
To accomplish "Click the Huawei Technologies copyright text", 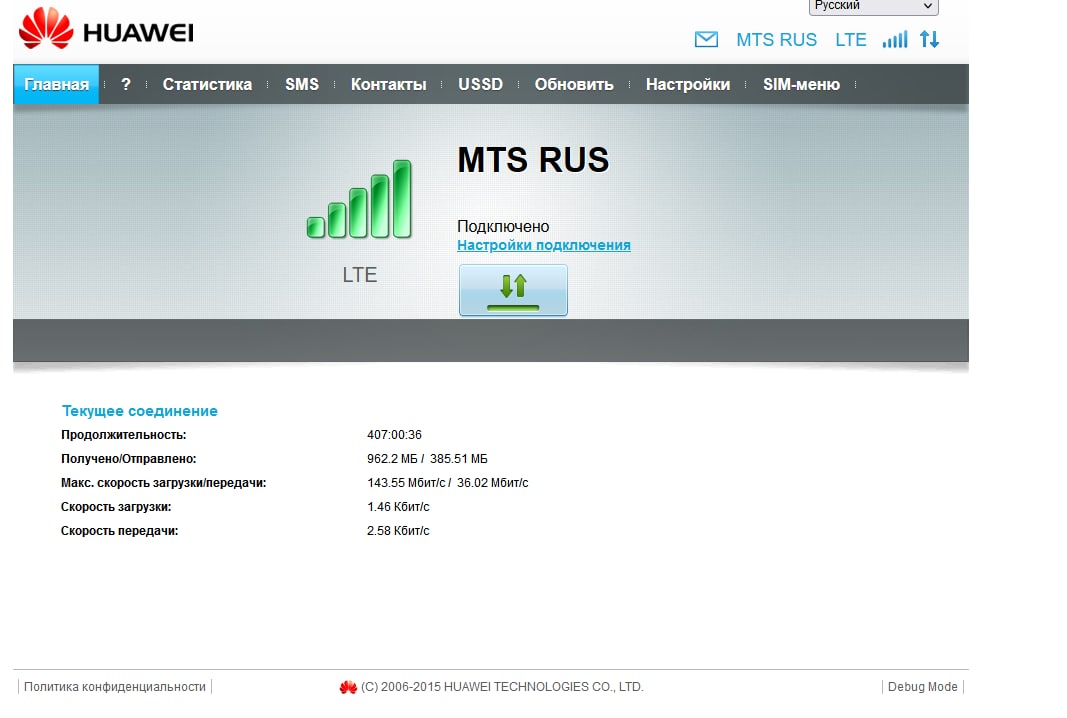I will tap(502, 687).
